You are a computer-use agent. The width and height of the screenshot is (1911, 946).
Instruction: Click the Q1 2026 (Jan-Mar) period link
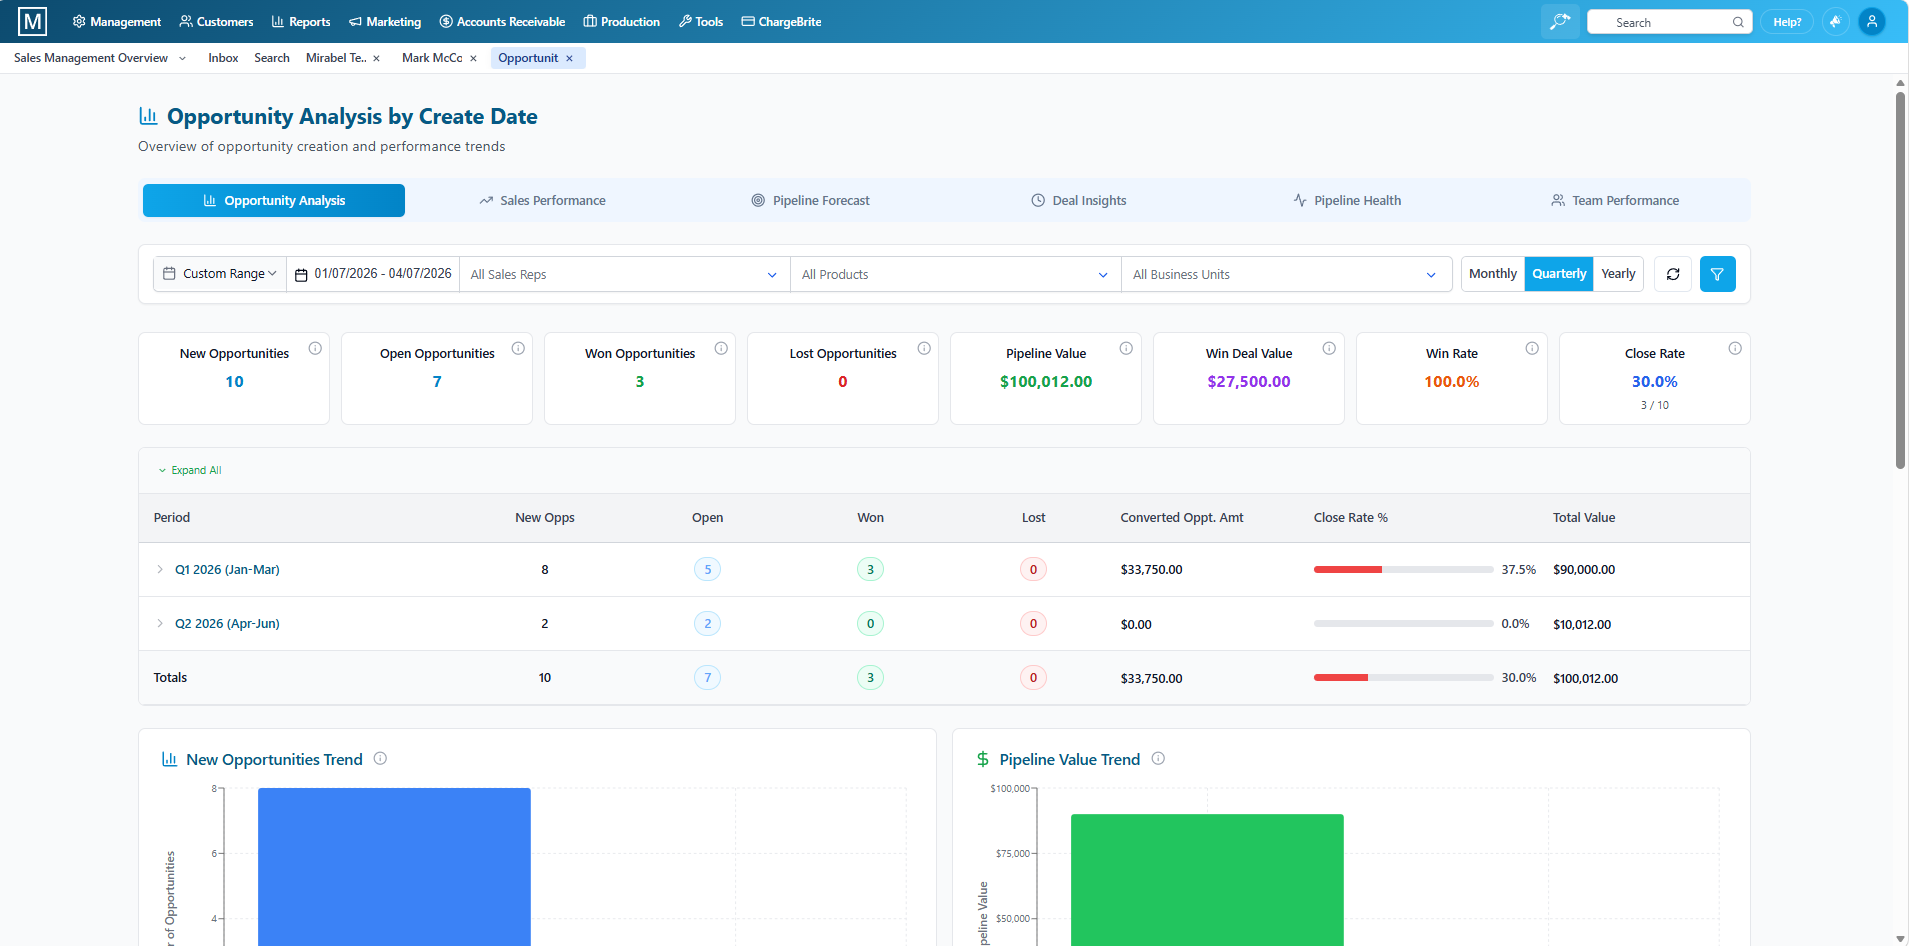pos(227,569)
